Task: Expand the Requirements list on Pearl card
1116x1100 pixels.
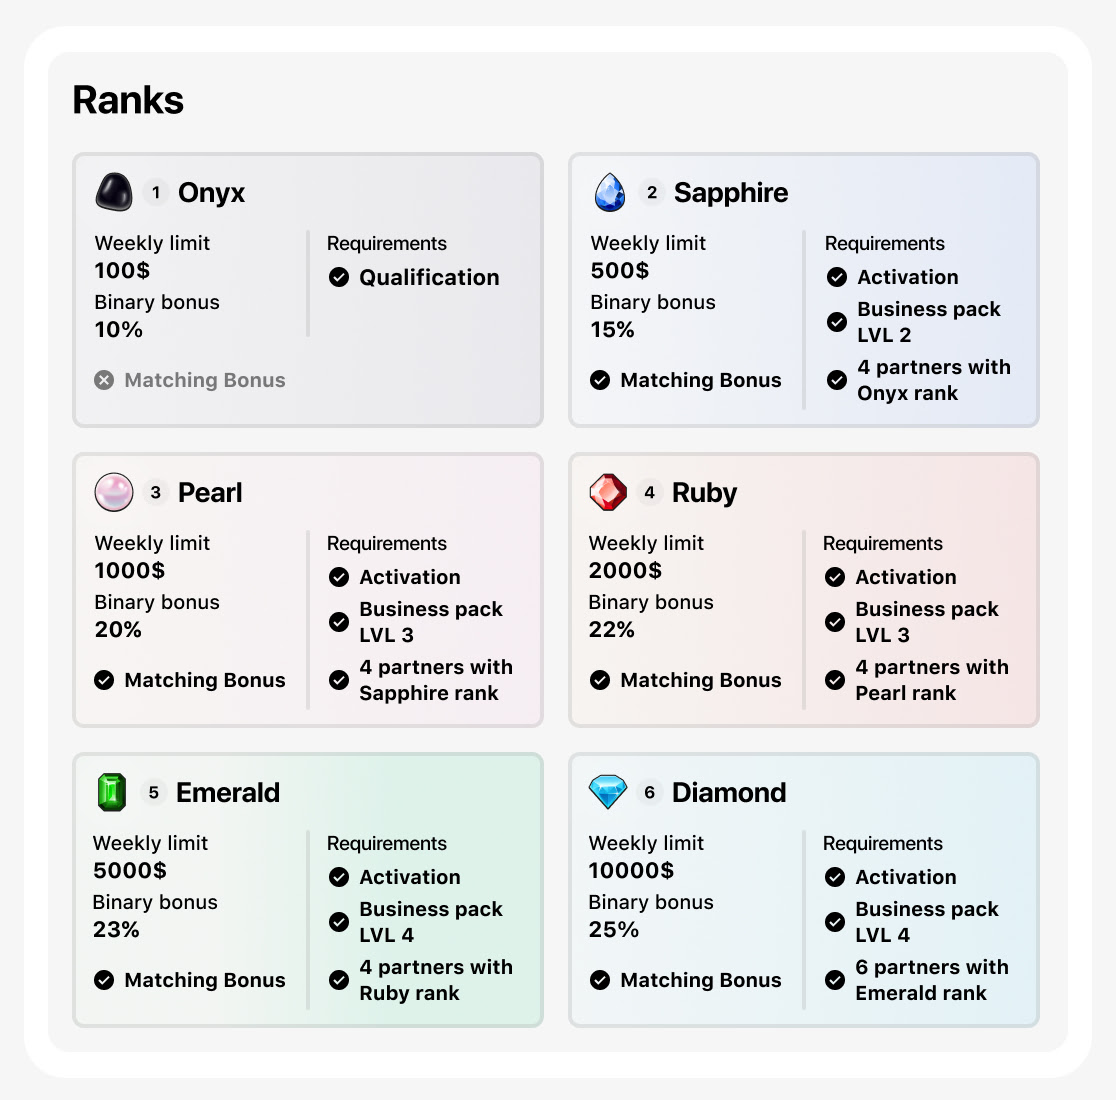Action: pyautogui.click(x=386, y=543)
